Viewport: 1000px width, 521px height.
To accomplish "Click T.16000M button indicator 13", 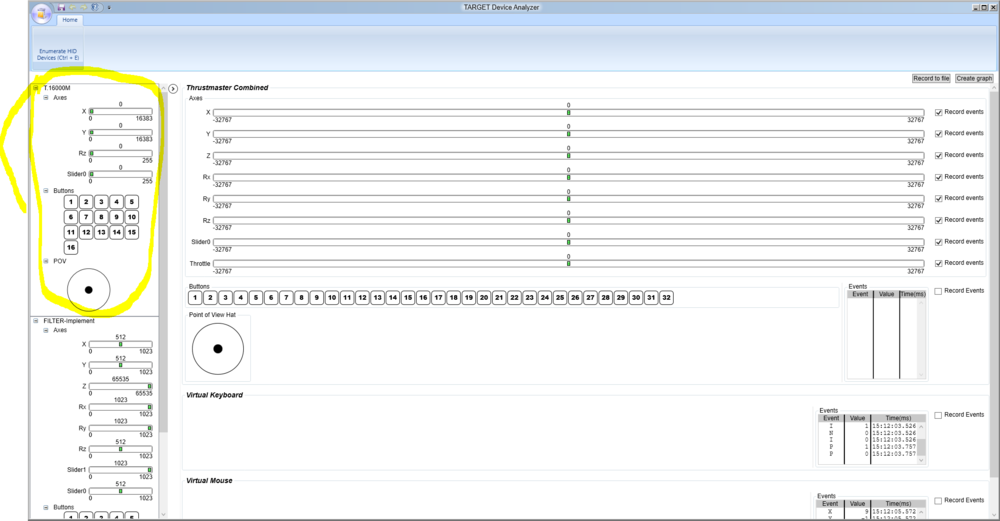I will 101,232.
